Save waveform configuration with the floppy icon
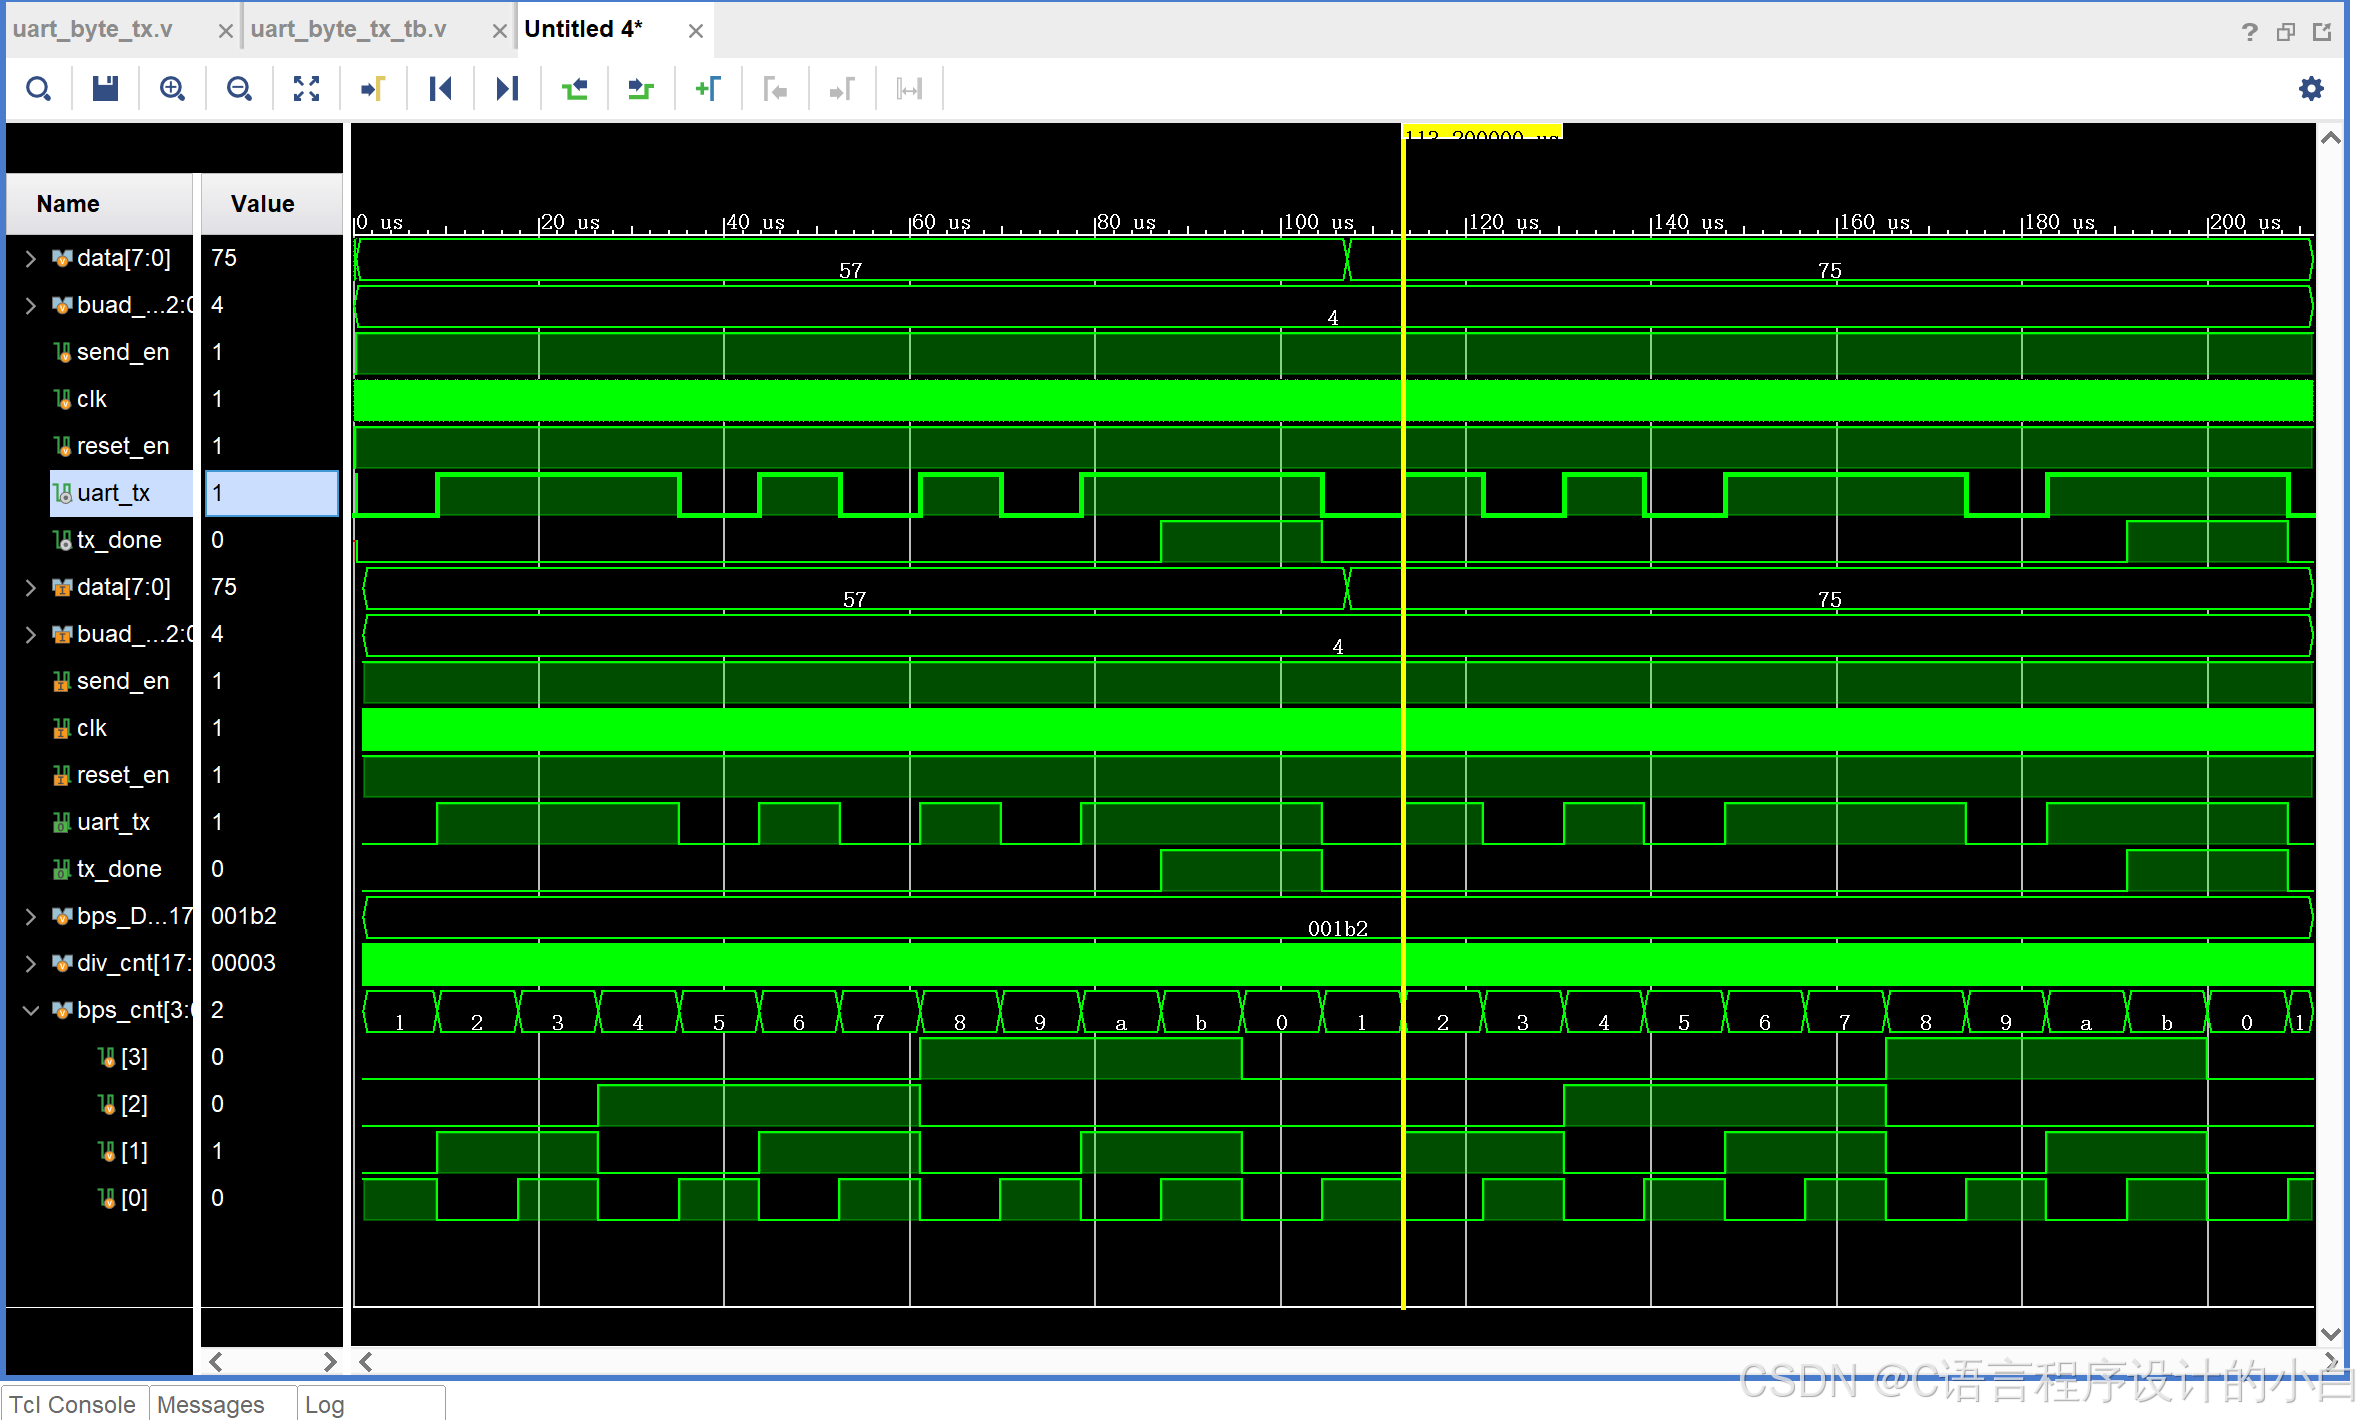Screen dimensions: 2366x1420 (105, 89)
